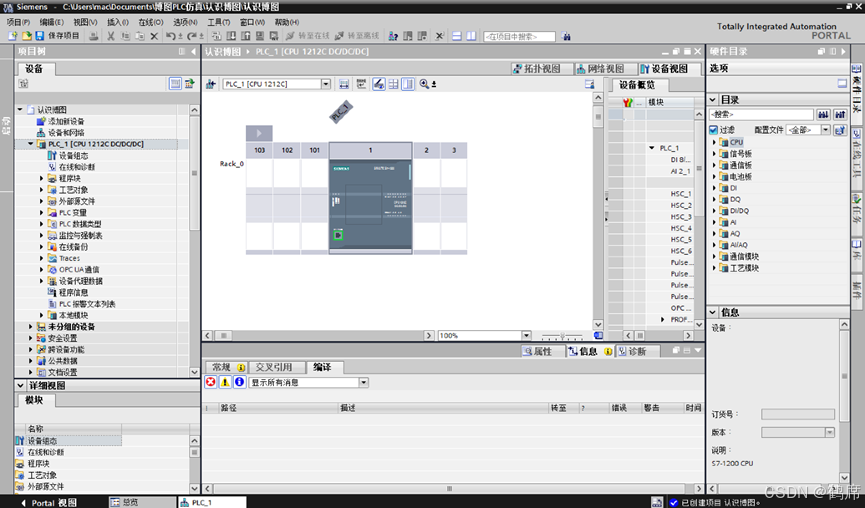Open an existing project via toolbar icon
Screen dimensions: 865x508
pos(26,36)
